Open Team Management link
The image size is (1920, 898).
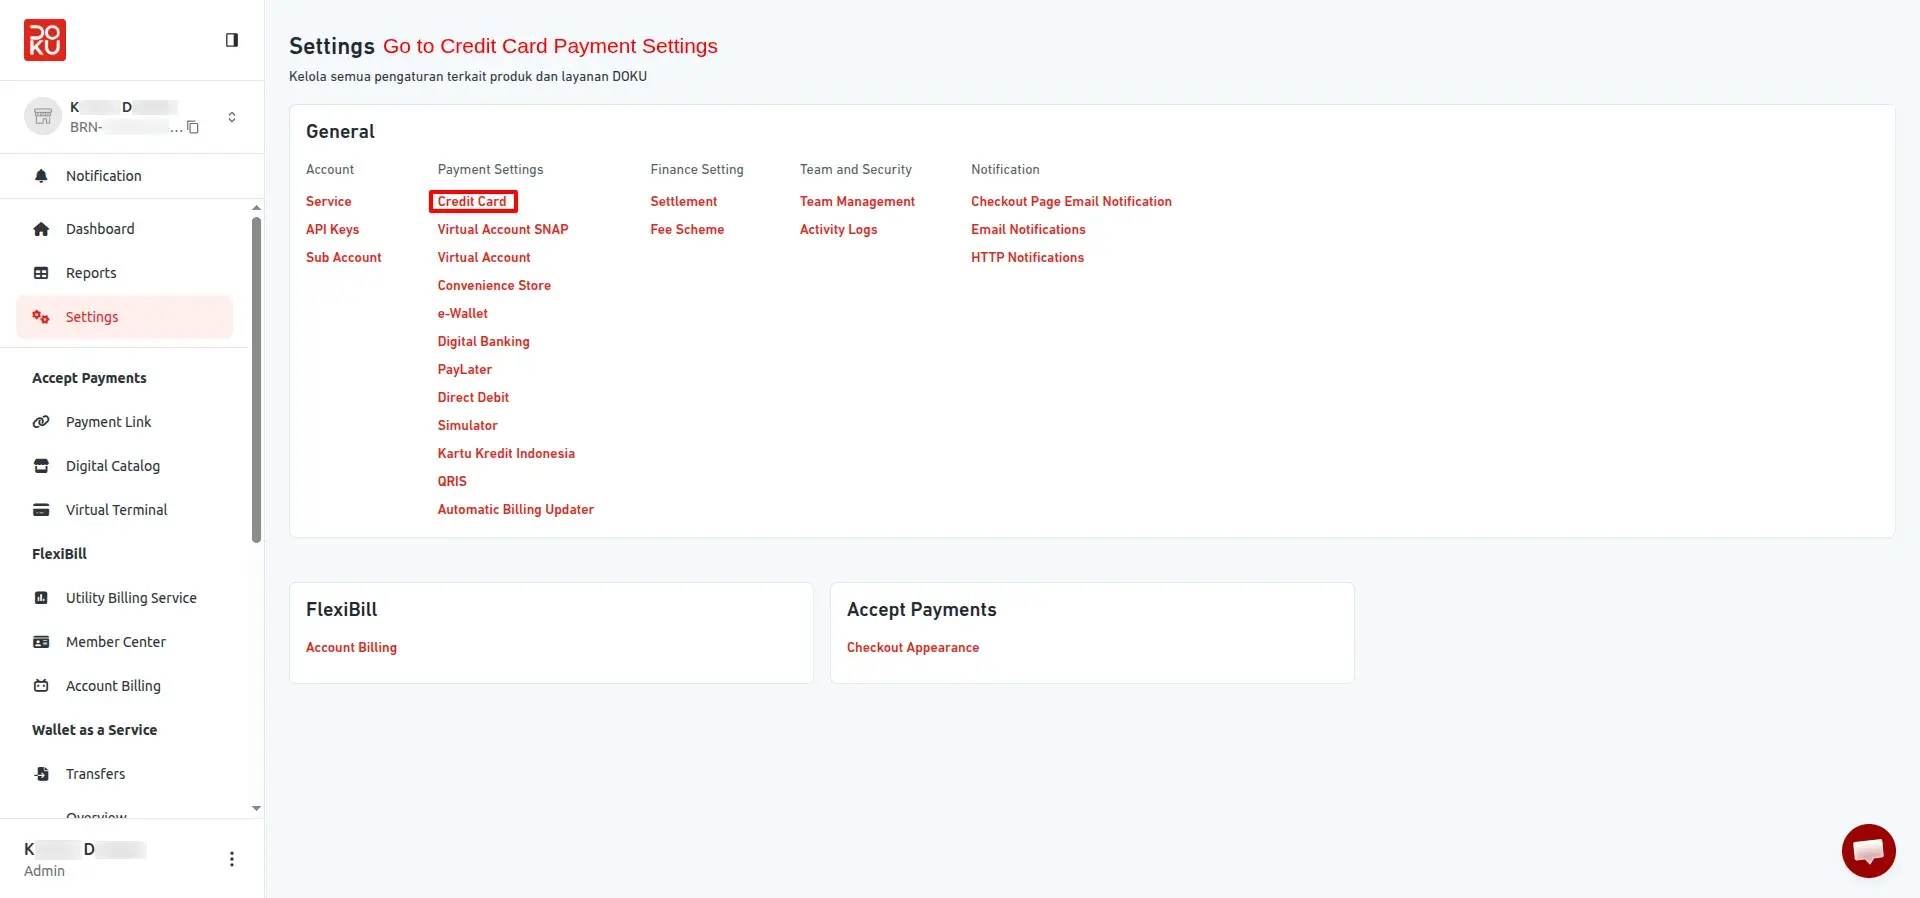(857, 201)
